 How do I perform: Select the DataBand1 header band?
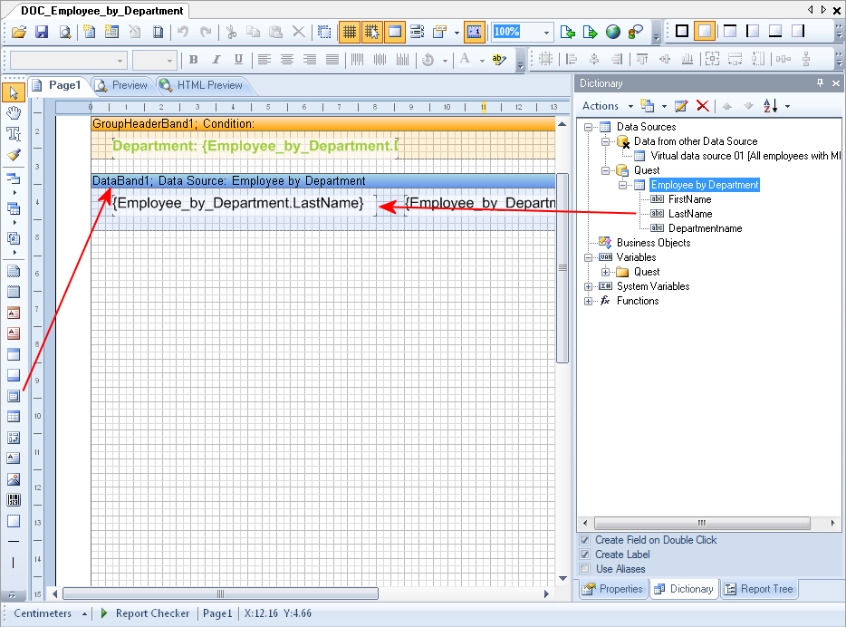[323, 181]
